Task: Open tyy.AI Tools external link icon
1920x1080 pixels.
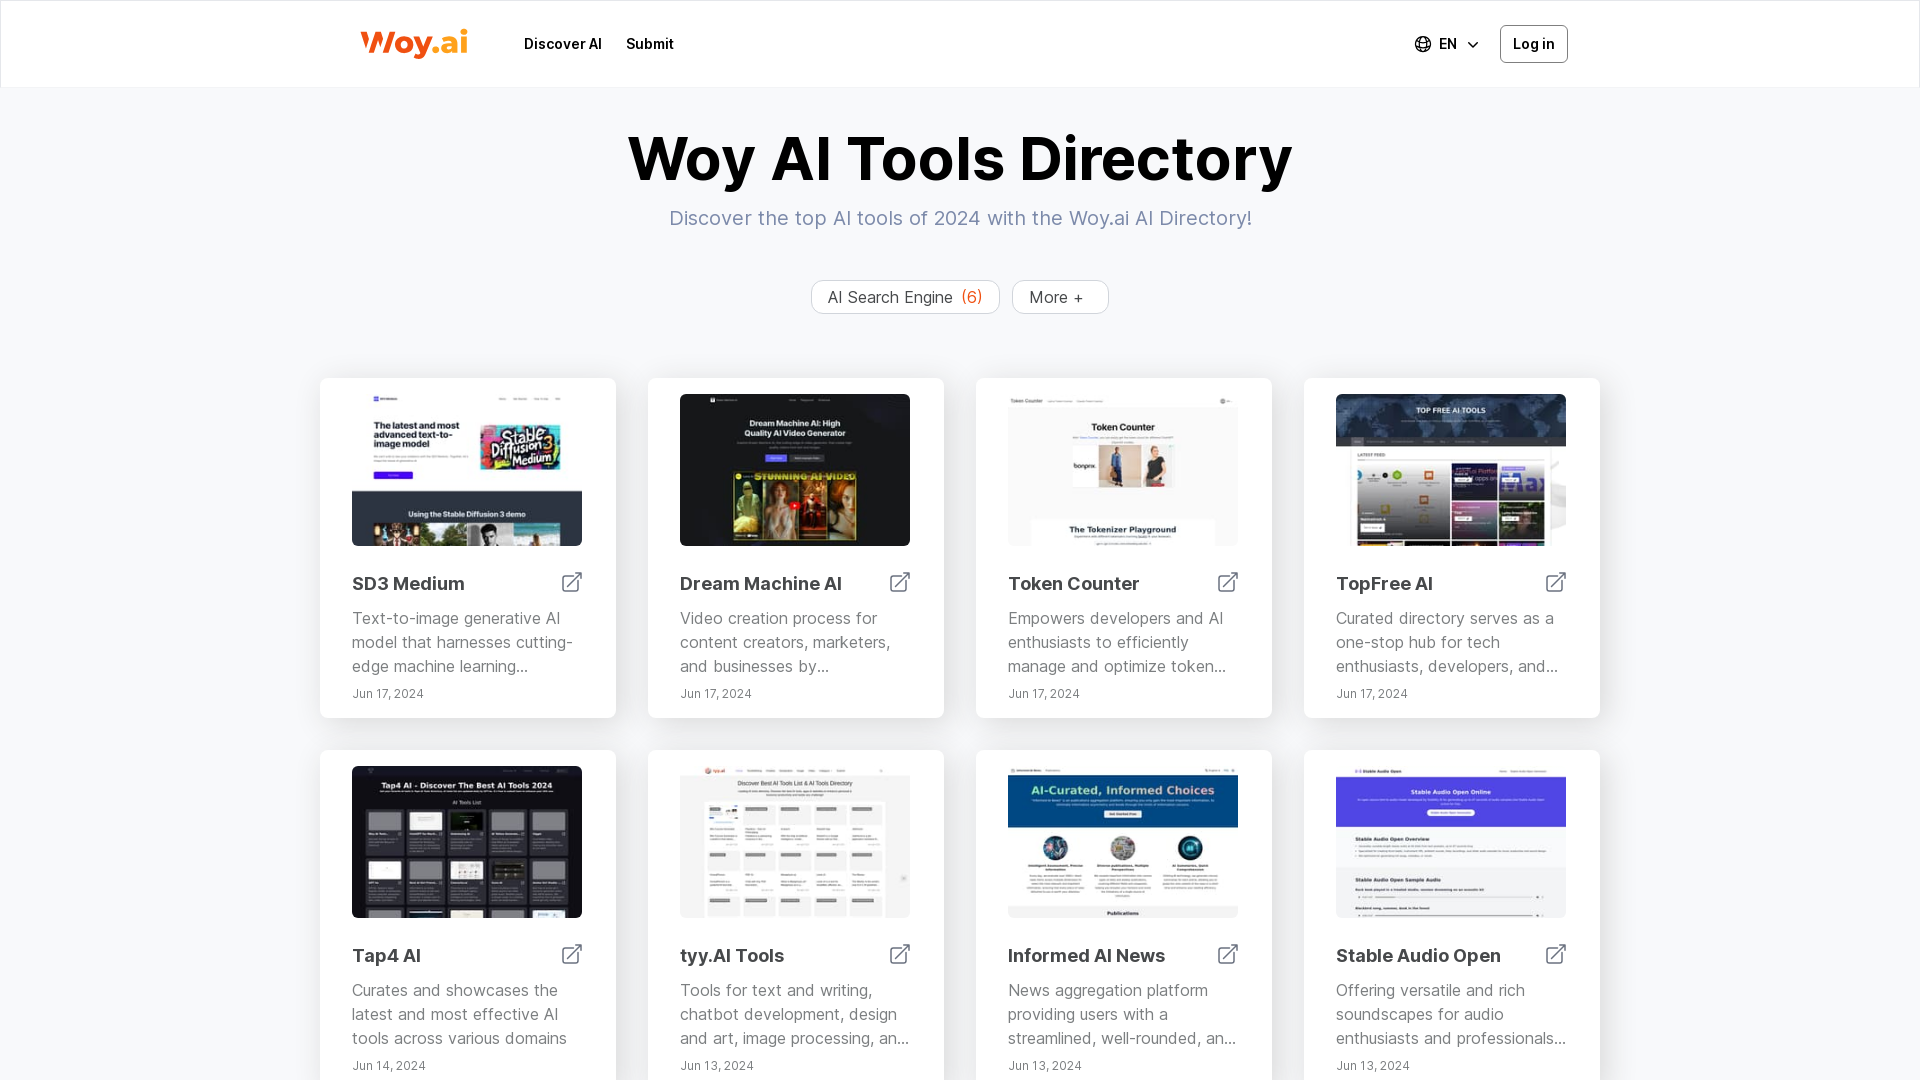Action: click(899, 954)
